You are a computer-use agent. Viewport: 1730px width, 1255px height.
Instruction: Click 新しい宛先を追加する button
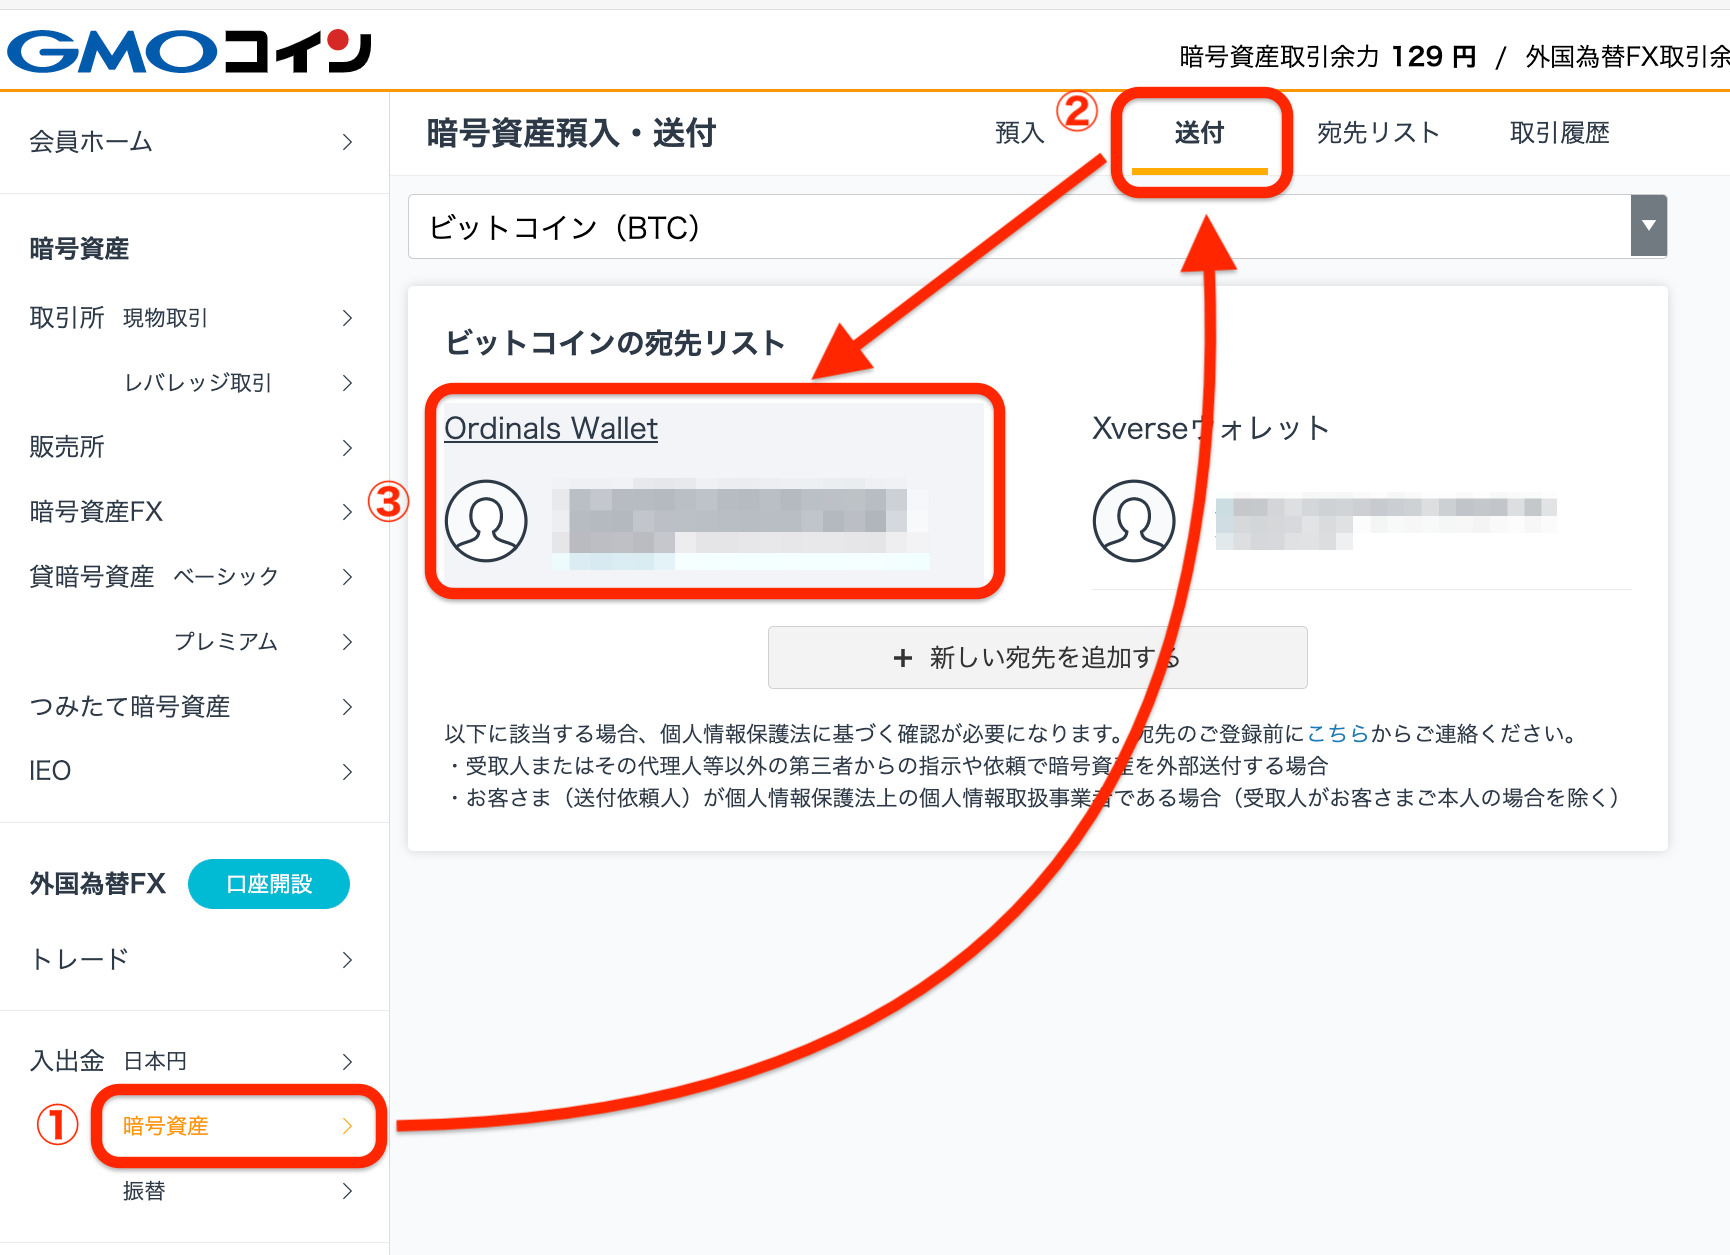[x=1037, y=657]
